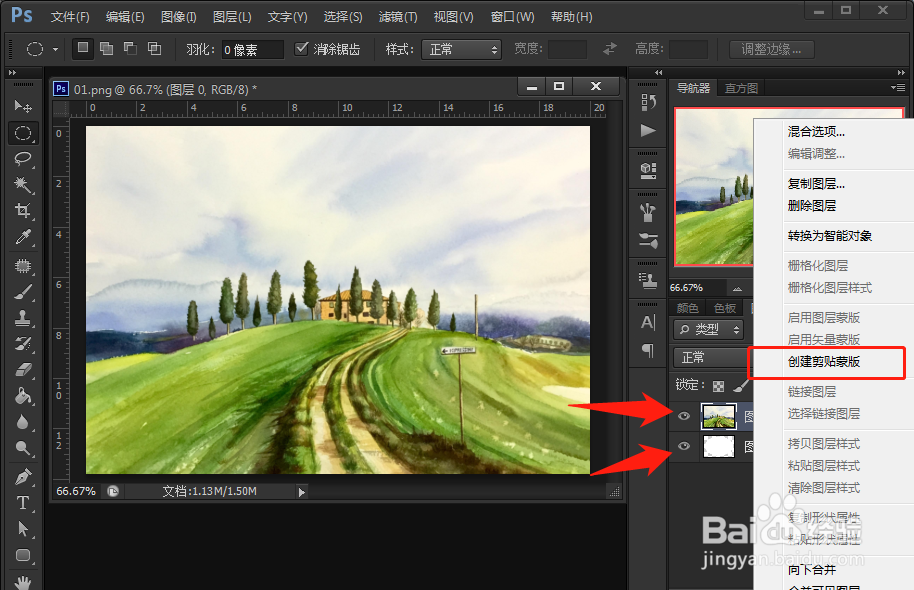Click the 羽化 feather value field

252,50
